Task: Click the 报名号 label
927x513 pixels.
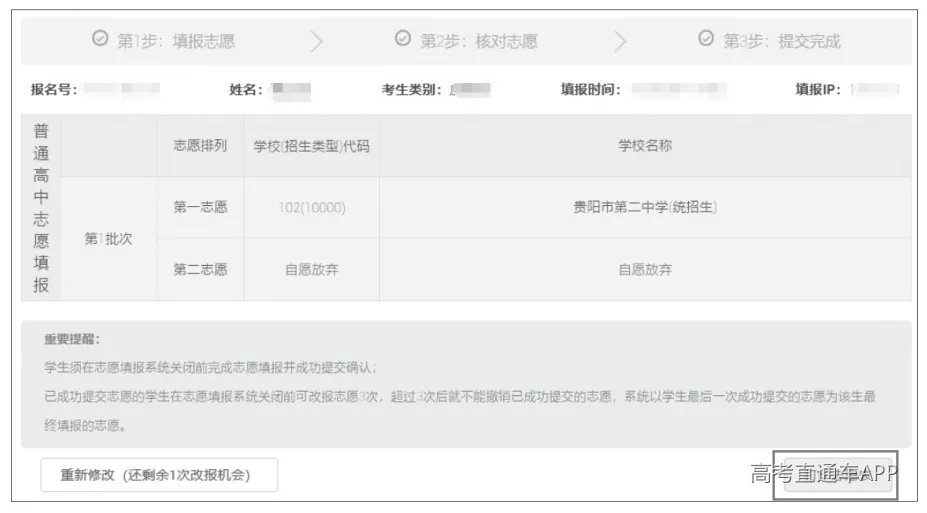Action: [x=54, y=90]
